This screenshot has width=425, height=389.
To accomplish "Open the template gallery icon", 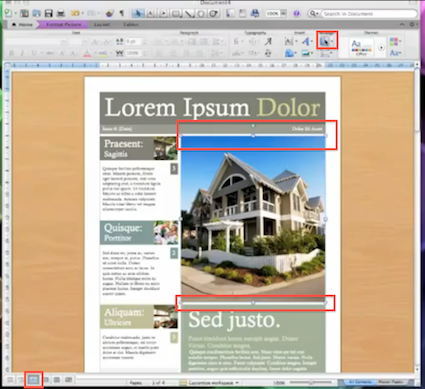I will (24, 13).
